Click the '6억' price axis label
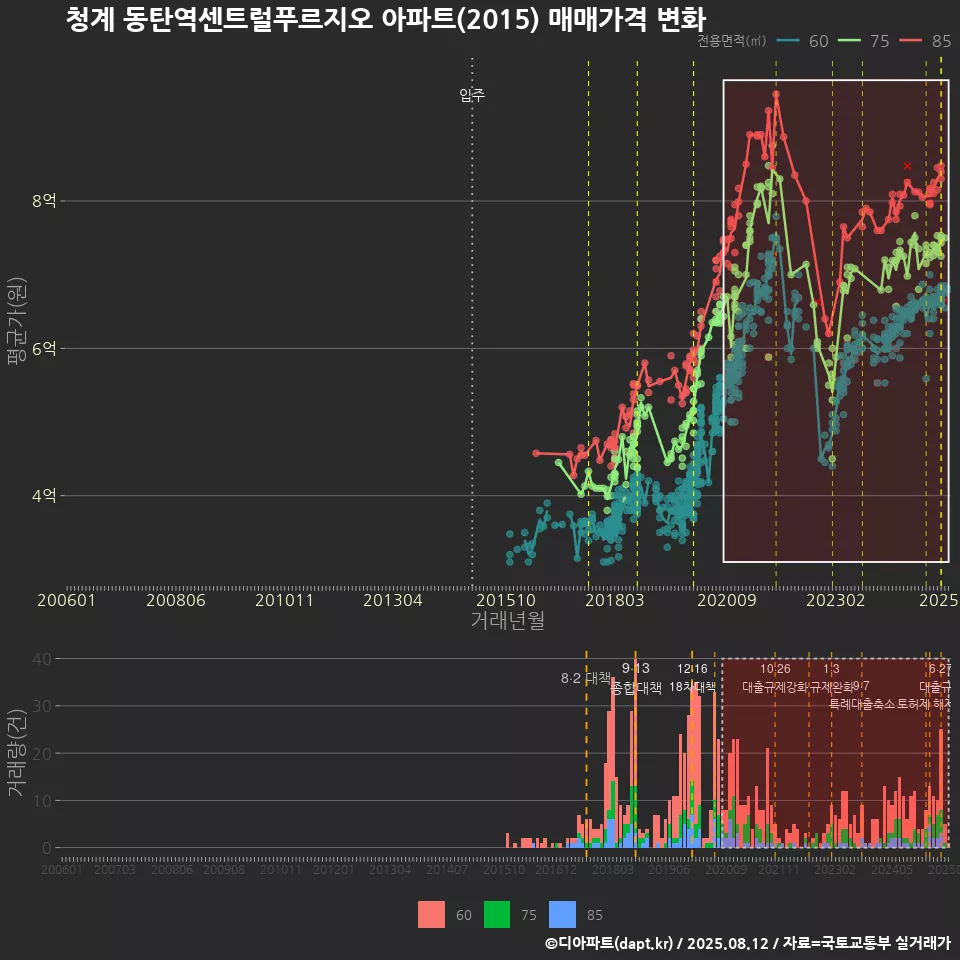Screen dimensions: 960x960 pos(44,348)
